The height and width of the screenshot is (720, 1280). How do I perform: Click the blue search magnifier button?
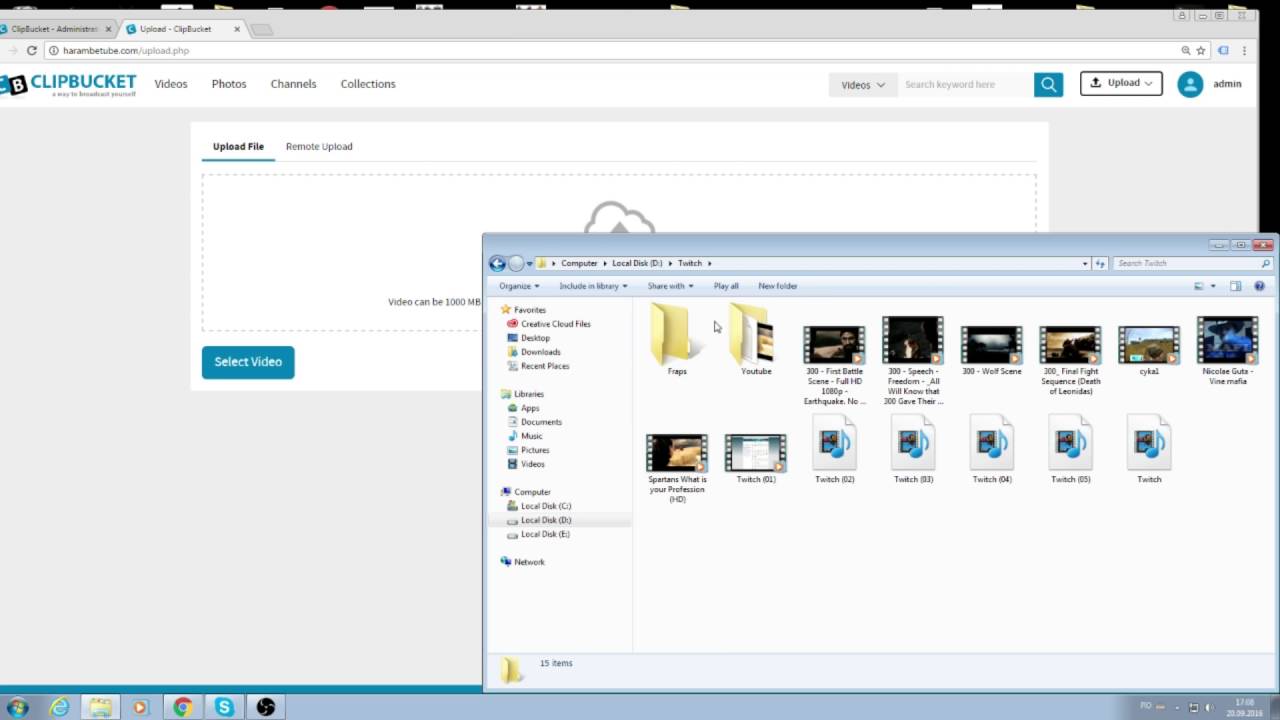click(x=1048, y=85)
